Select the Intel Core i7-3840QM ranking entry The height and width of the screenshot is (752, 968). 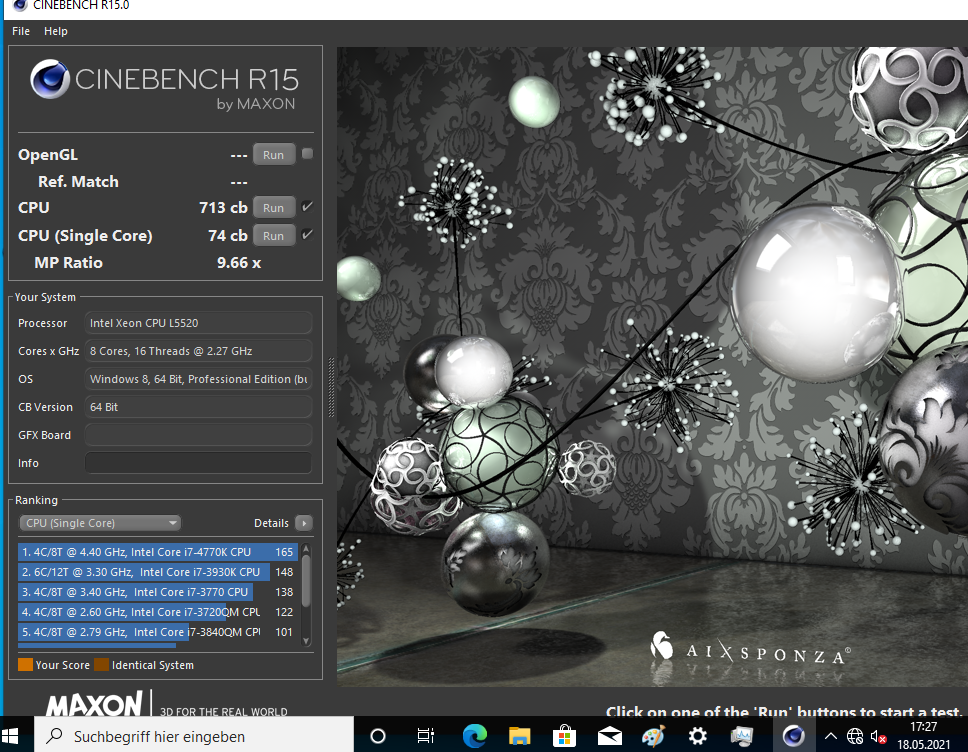click(x=157, y=632)
